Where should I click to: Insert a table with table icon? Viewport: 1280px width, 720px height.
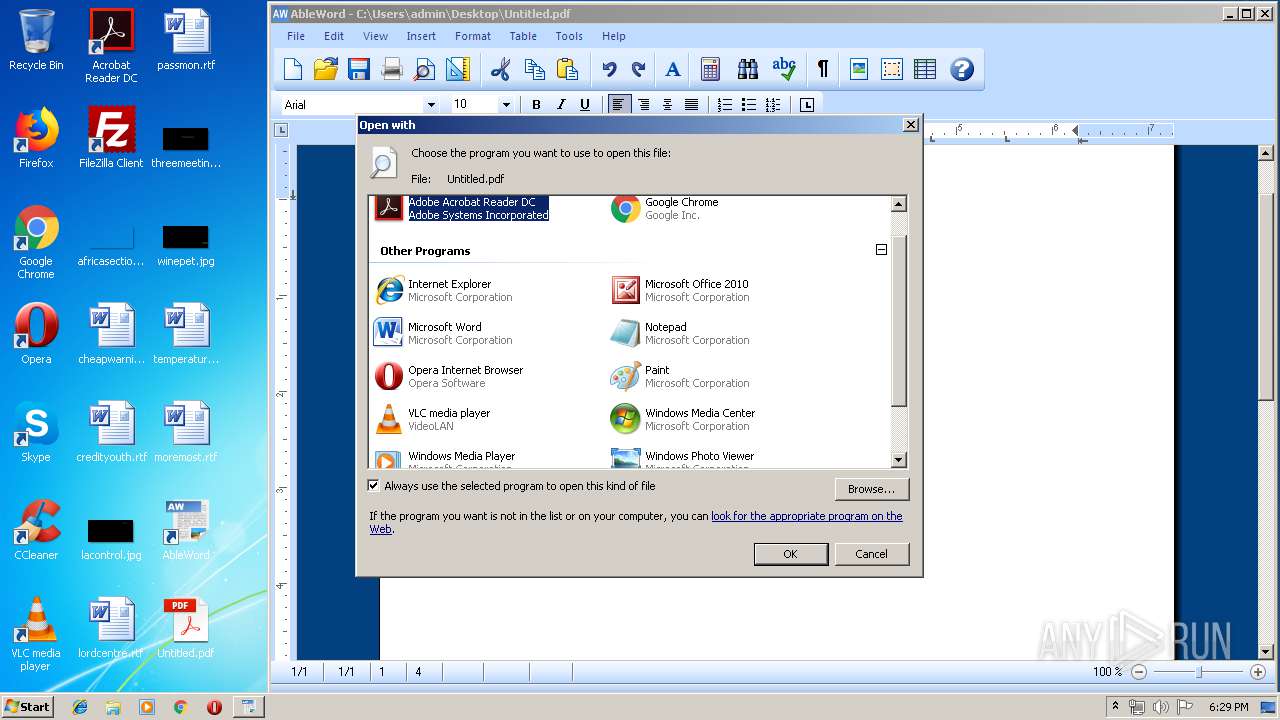(x=925, y=69)
